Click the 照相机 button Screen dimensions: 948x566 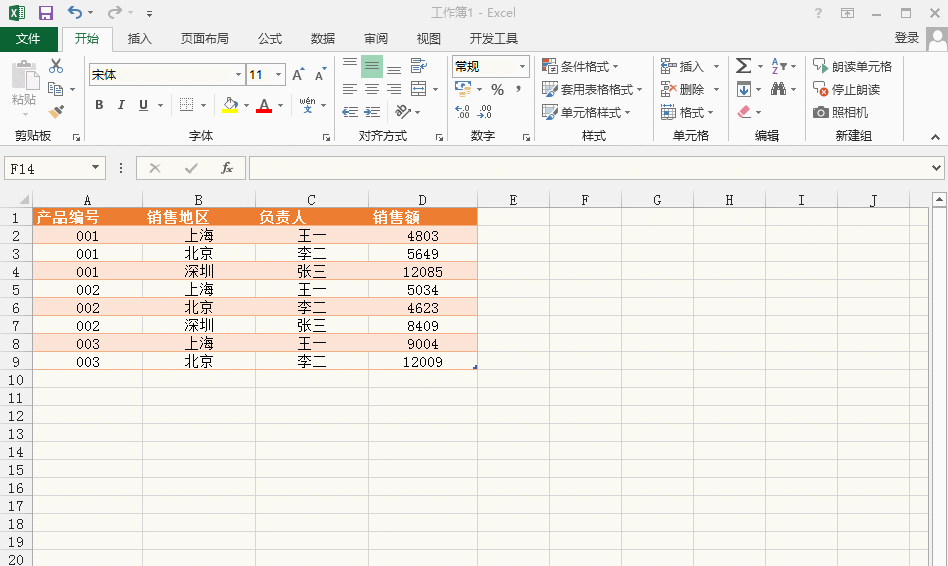pyautogui.click(x=840, y=112)
